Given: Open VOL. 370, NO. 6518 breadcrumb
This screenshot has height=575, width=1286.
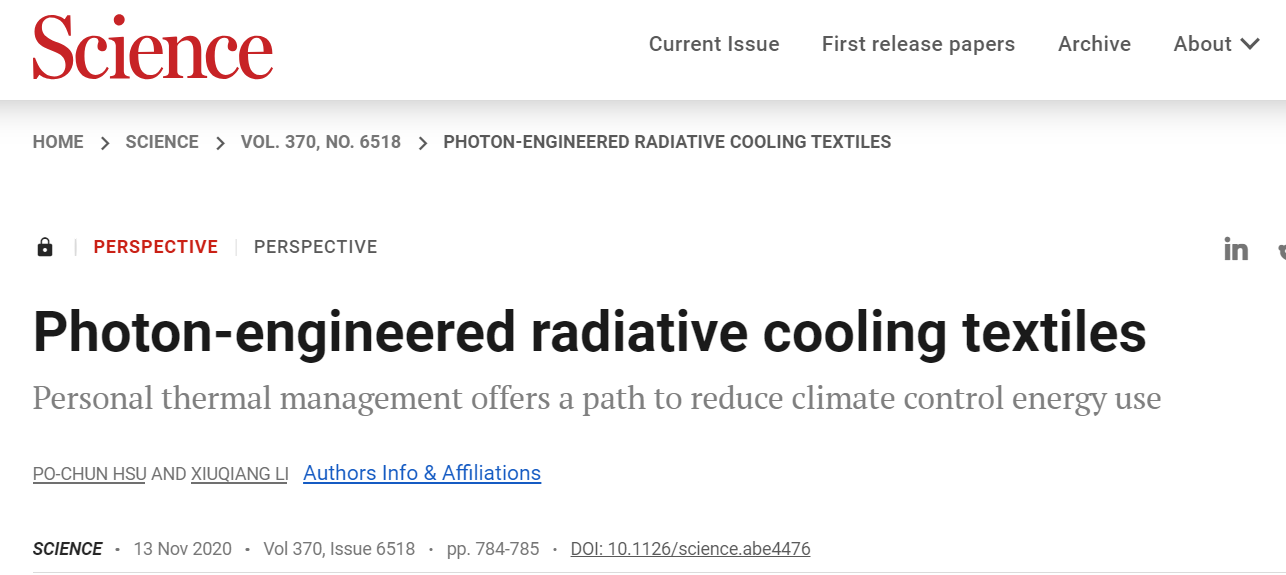Looking at the screenshot, I should (x=321, y=142).
